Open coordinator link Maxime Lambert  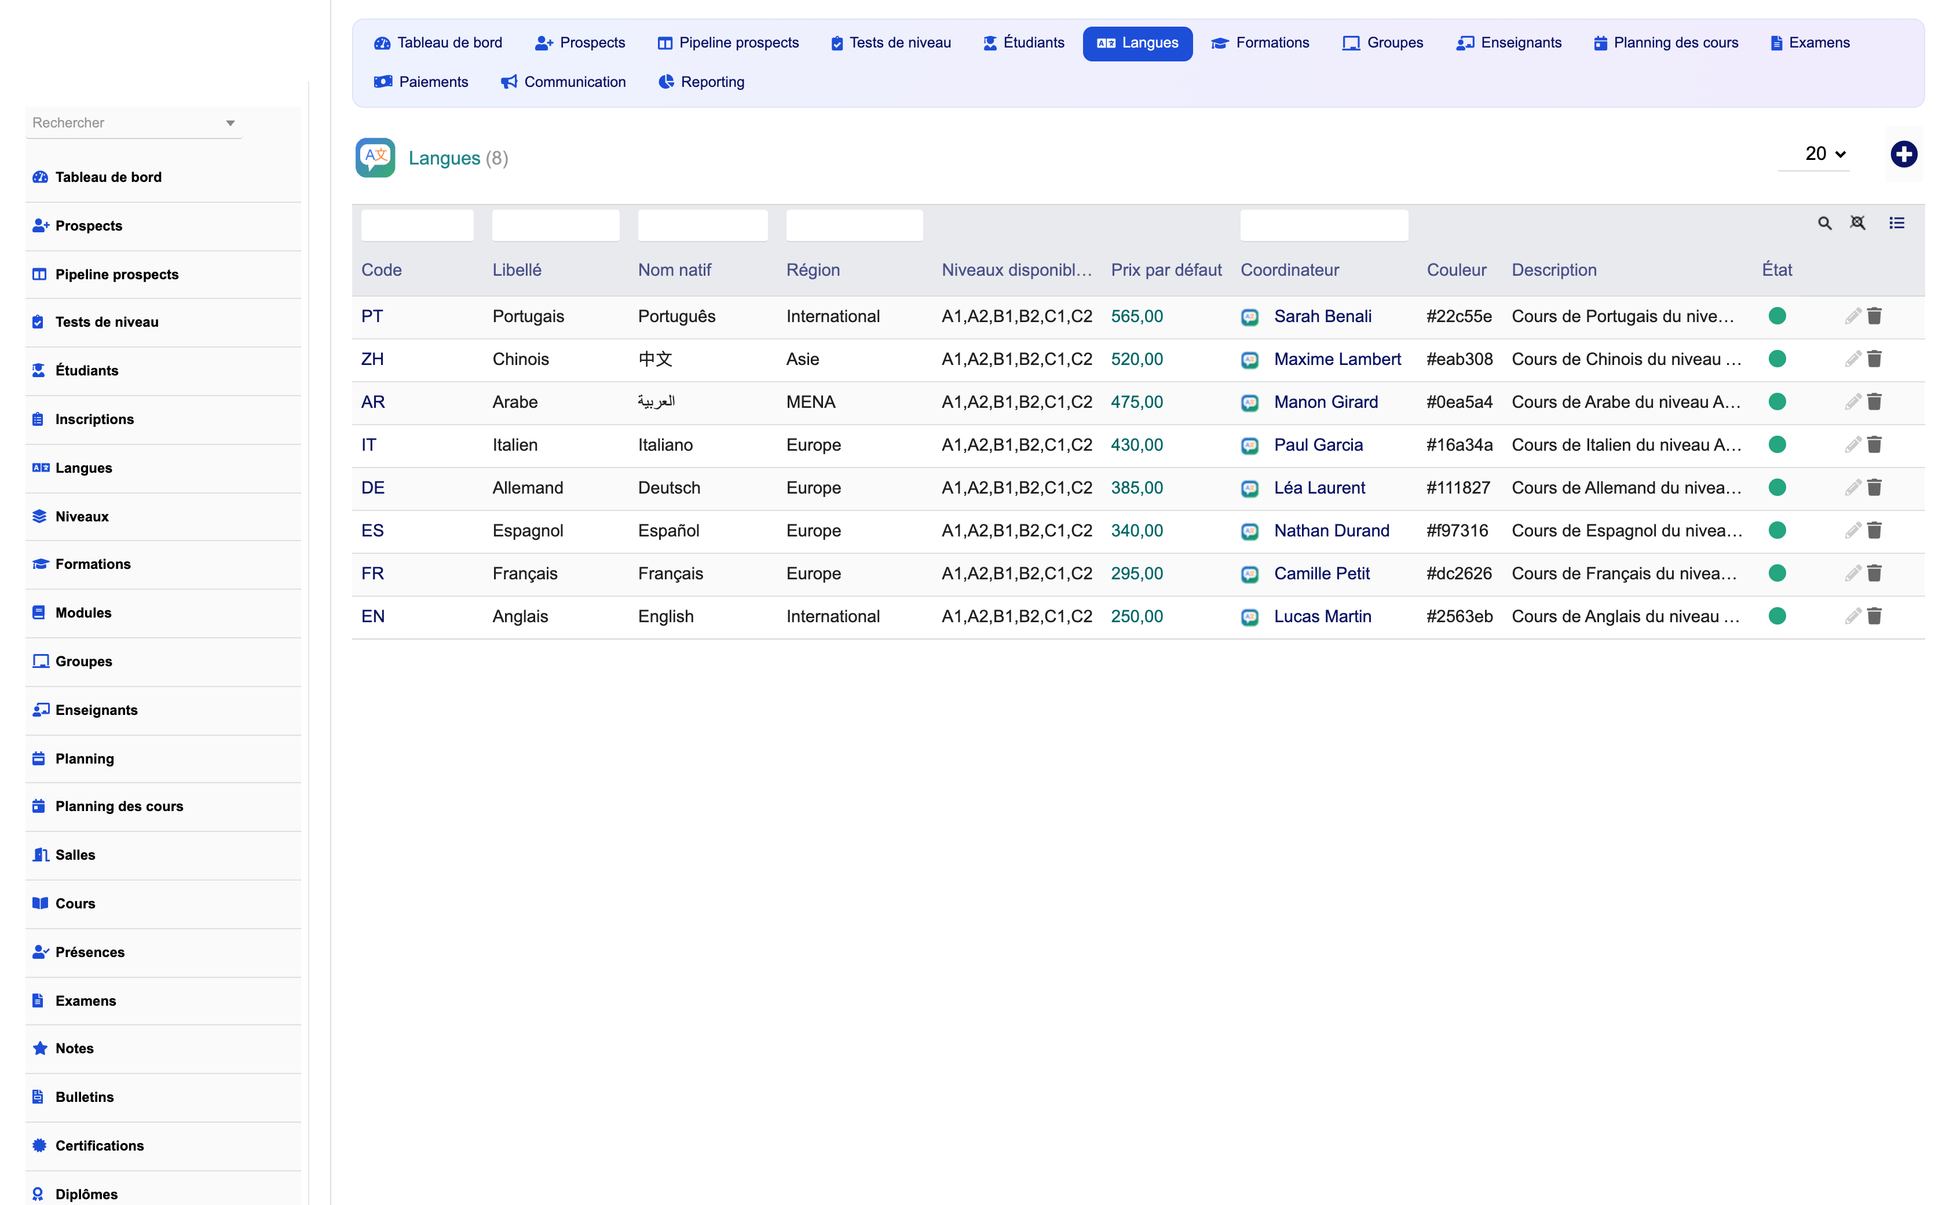1337,359
